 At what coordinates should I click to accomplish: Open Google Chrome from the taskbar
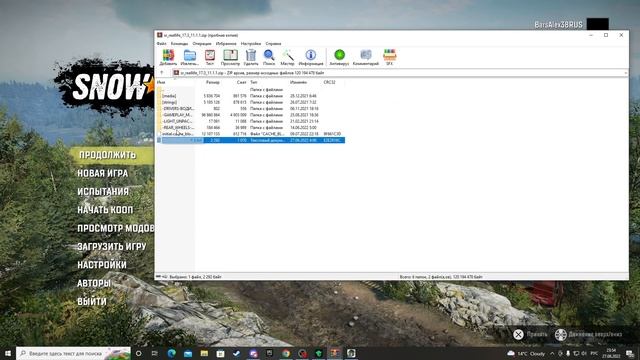(x=286, y=353)
